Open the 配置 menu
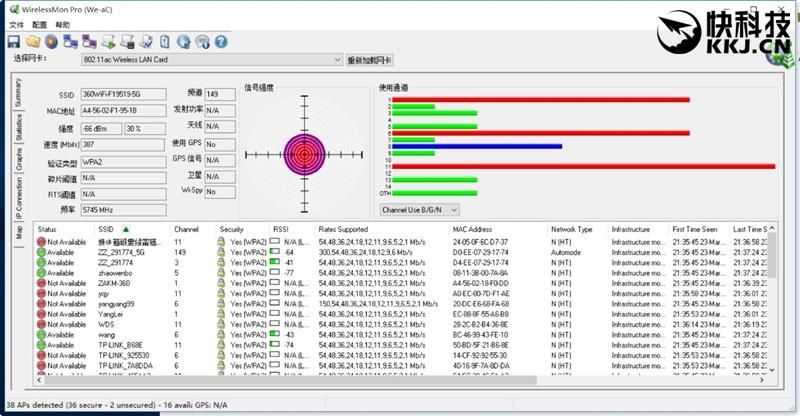Viewport: 800px width, 416px height. [x=39, y=25]
